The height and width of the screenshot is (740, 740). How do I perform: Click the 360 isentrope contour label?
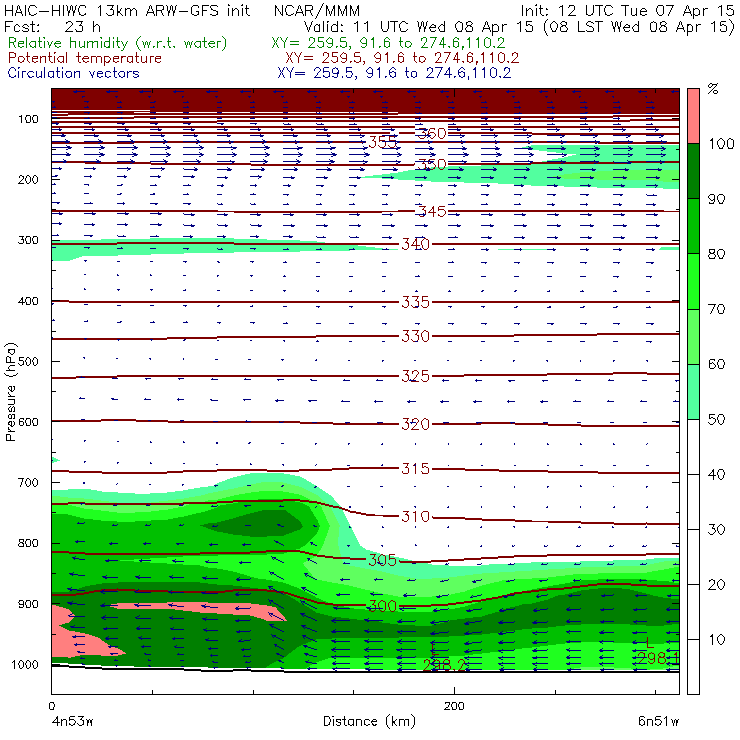pos(431,134)
